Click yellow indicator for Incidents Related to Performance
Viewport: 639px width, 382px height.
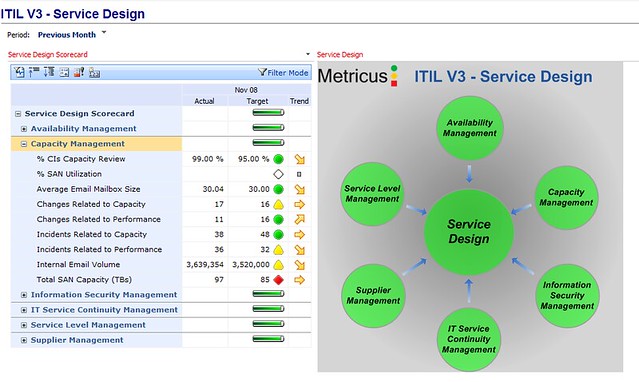click(x=278, y=250)
